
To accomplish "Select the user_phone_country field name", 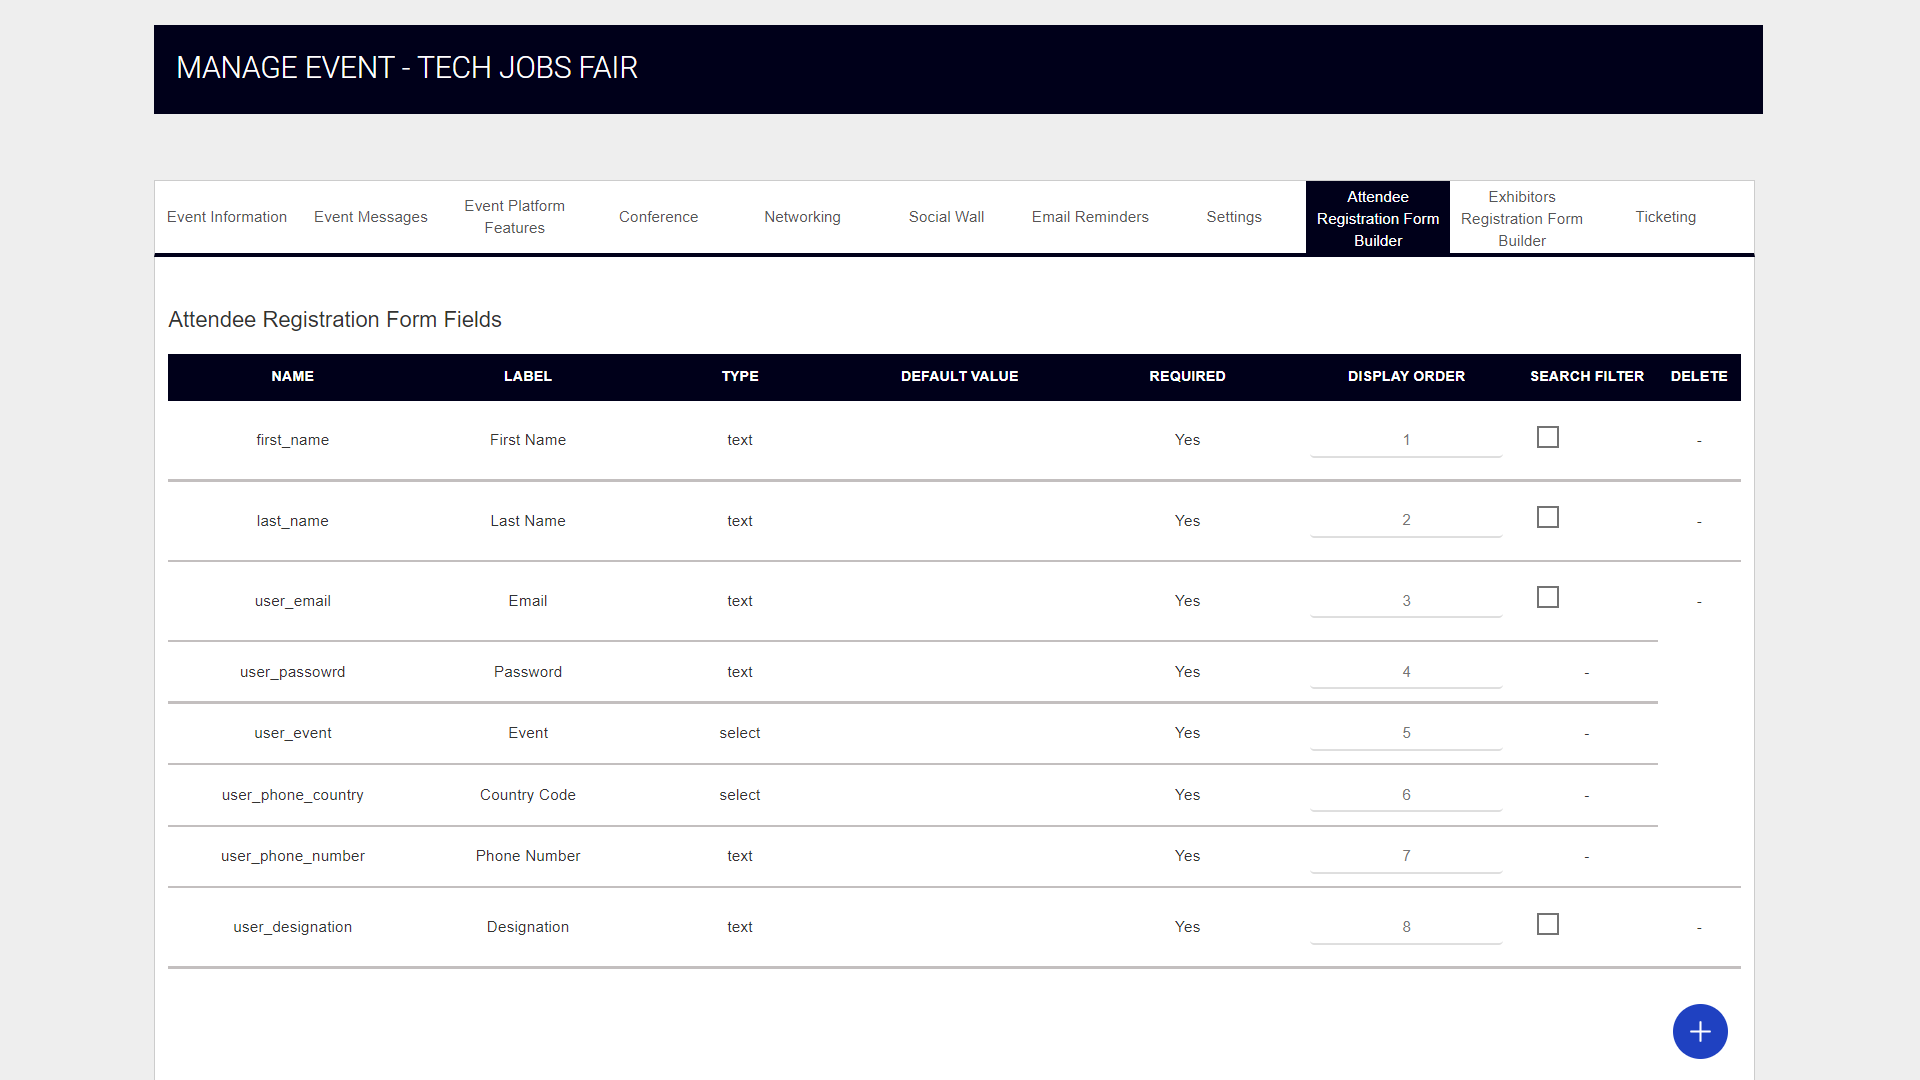I will (x=293, y=795).
